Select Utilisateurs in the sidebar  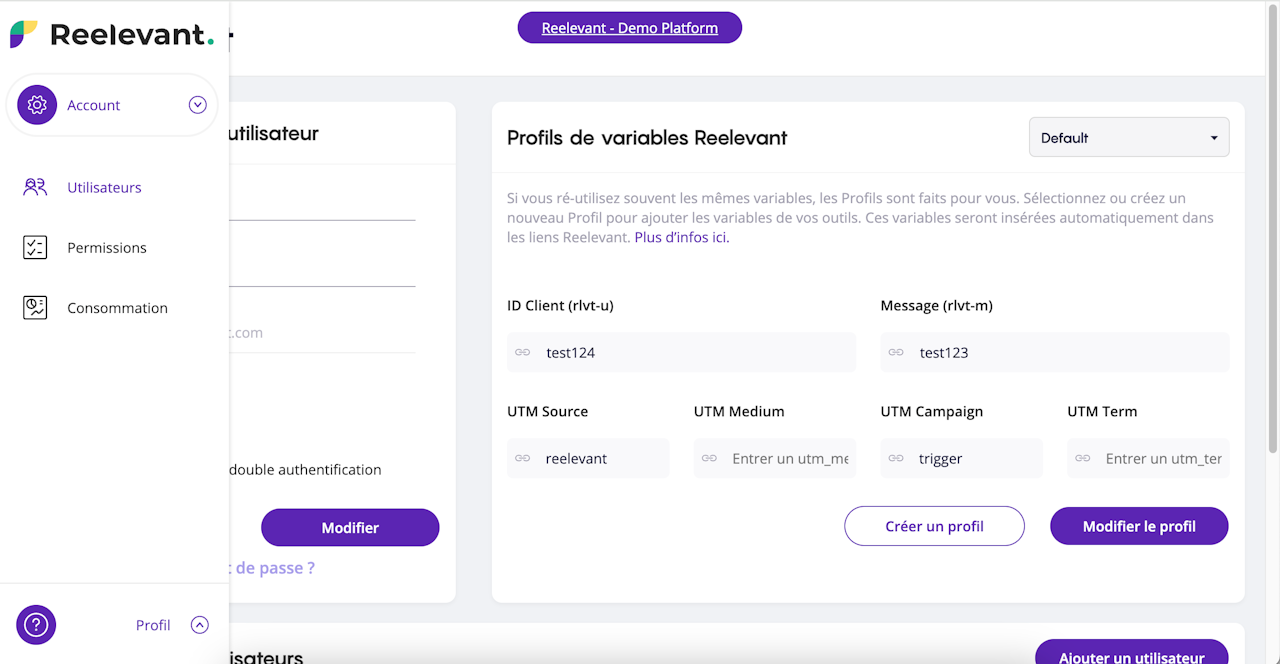click(x=104, y=187)
